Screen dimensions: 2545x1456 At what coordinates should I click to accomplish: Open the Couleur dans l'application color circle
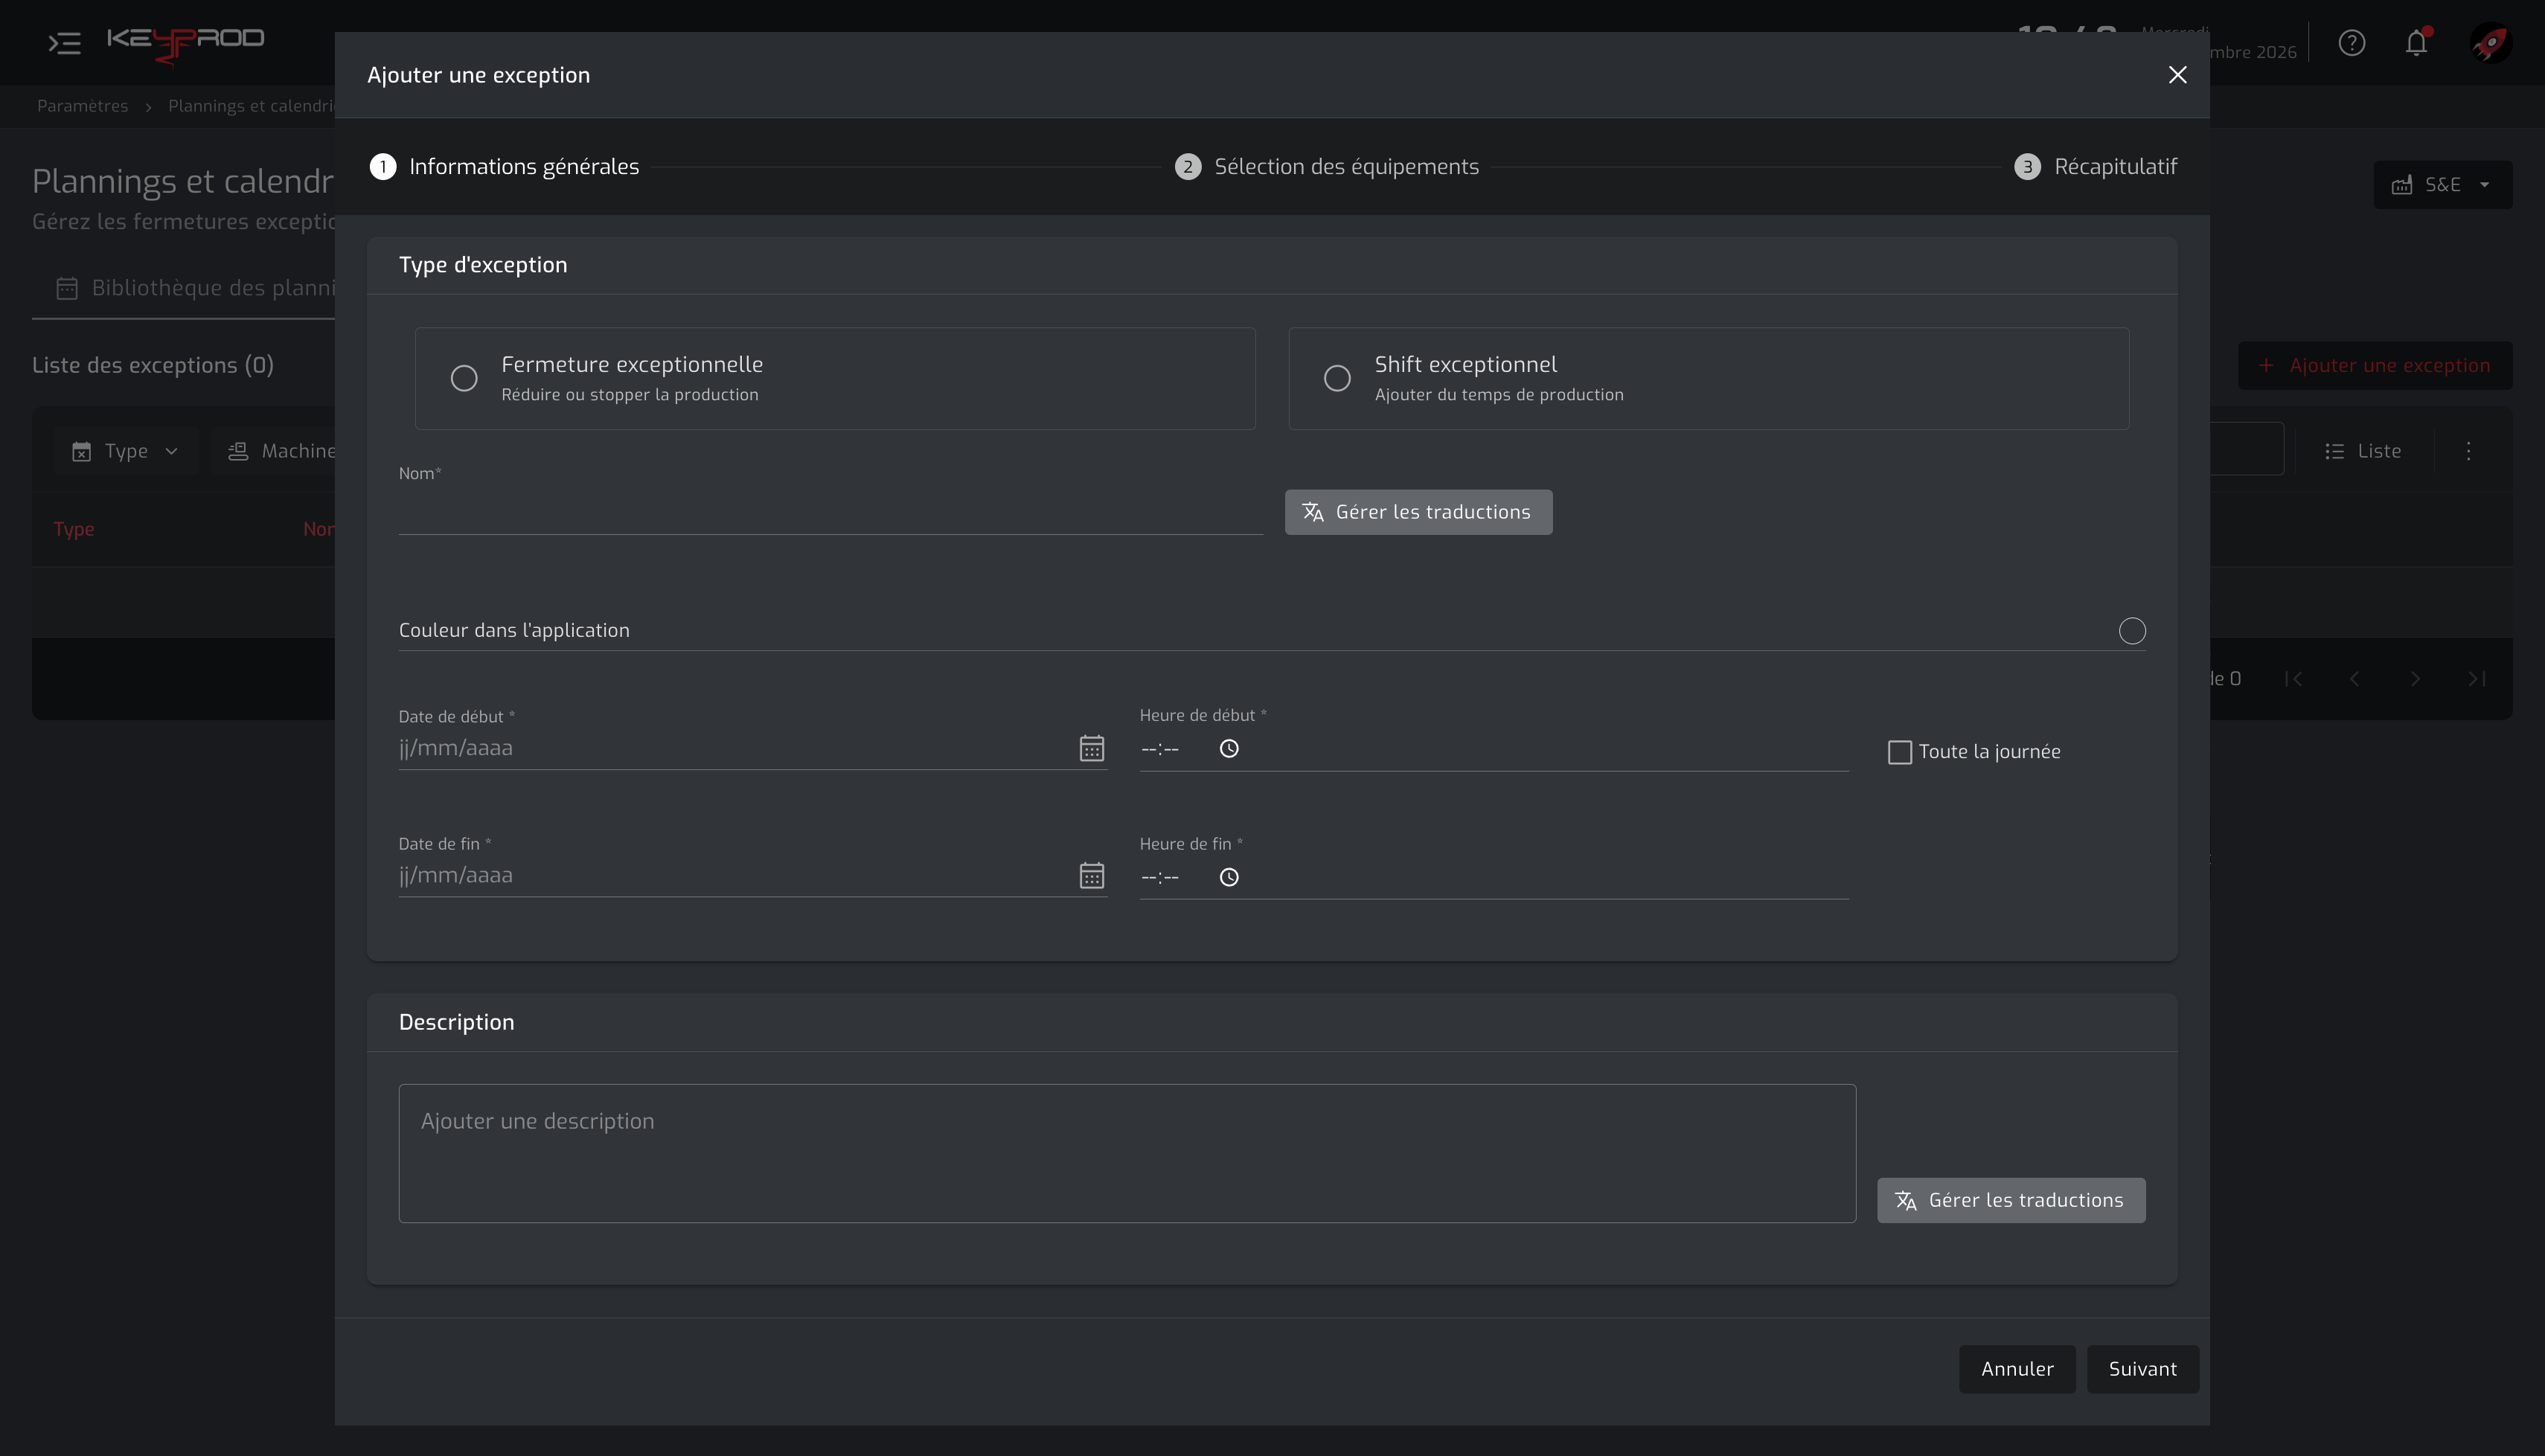pyautogui.click(x=2132, y=631)
